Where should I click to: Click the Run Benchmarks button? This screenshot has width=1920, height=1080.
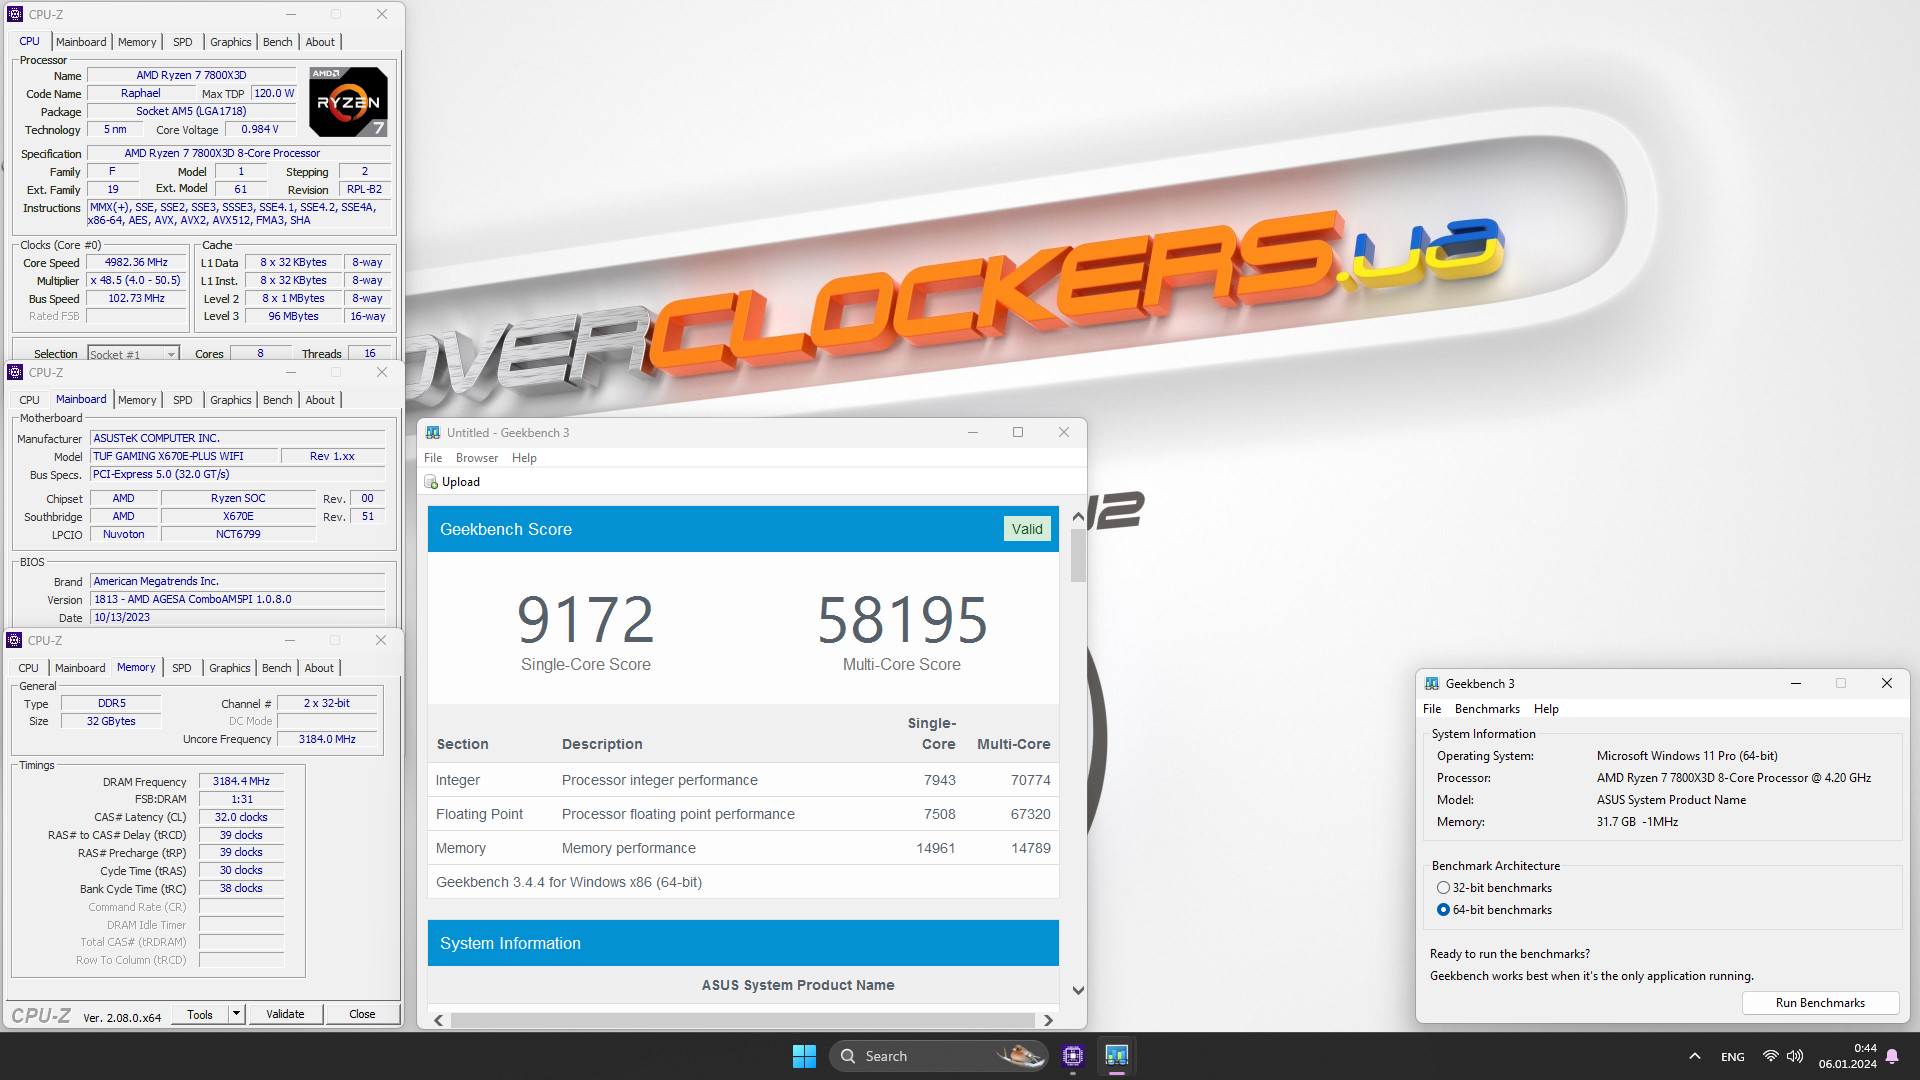pos(1820,1003)
